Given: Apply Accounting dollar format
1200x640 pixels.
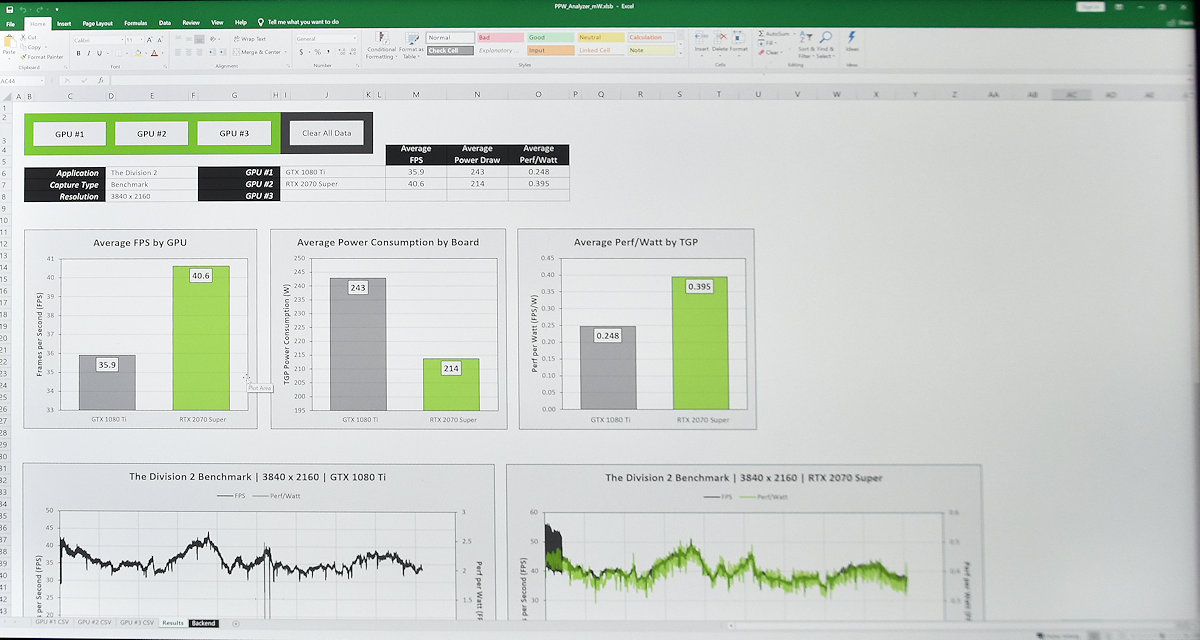Looking at the screenshot, I should pos(300,53).
